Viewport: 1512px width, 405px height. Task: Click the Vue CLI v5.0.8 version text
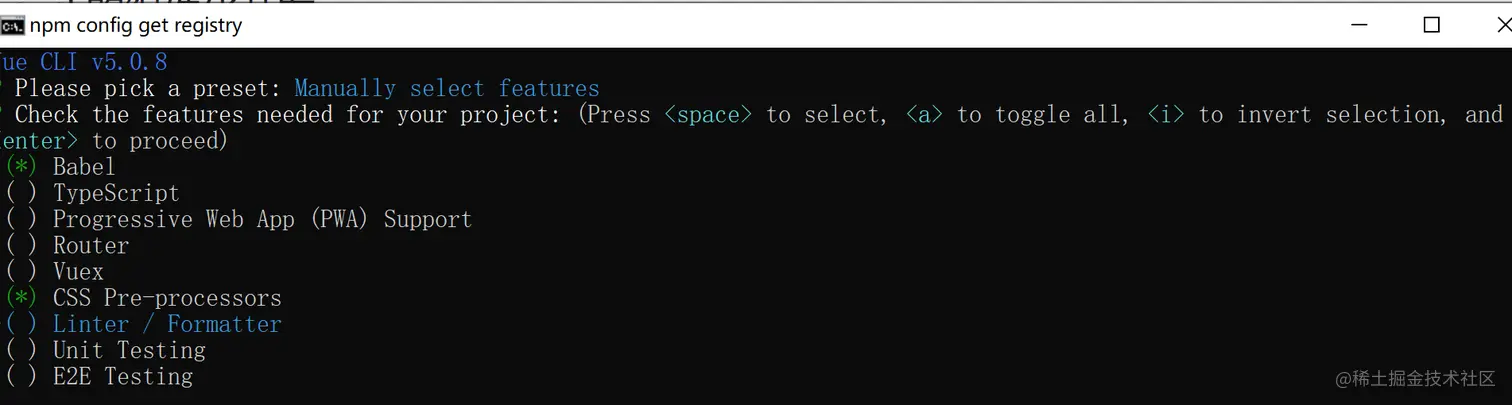pyautogui.click(x=84, y=62)
